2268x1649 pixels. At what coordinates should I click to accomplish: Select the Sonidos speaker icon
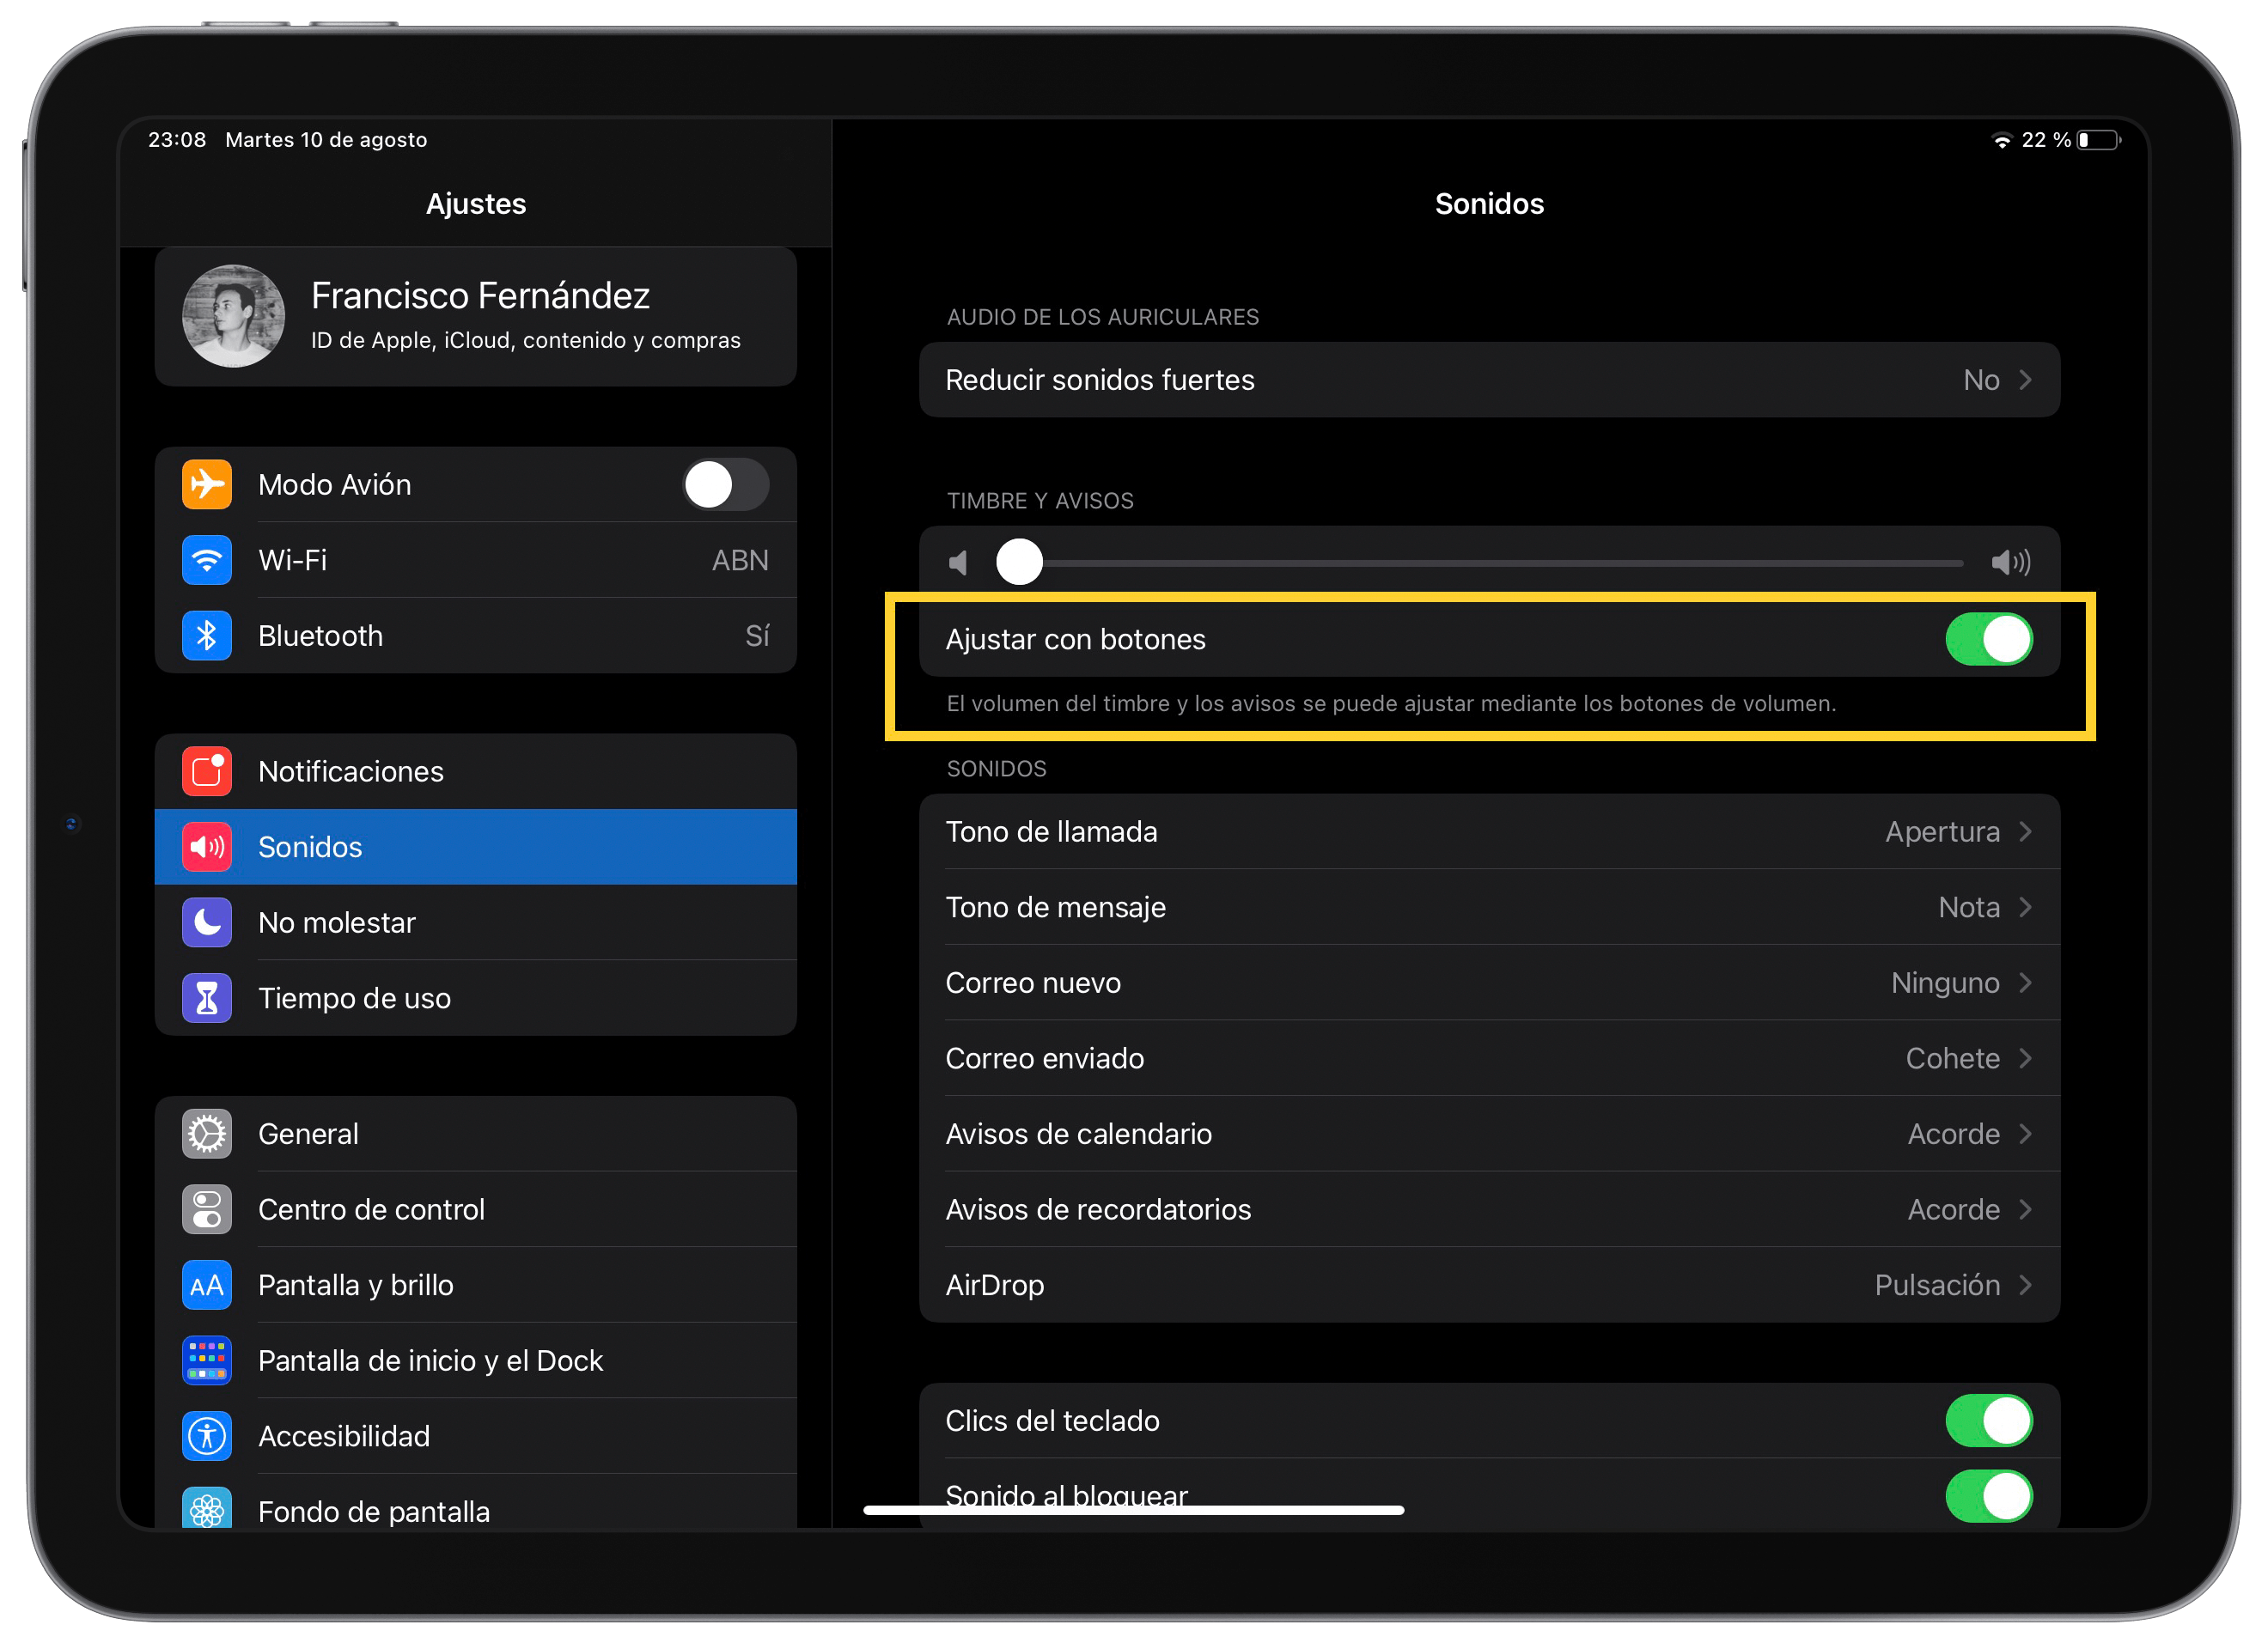coord(207,846)
